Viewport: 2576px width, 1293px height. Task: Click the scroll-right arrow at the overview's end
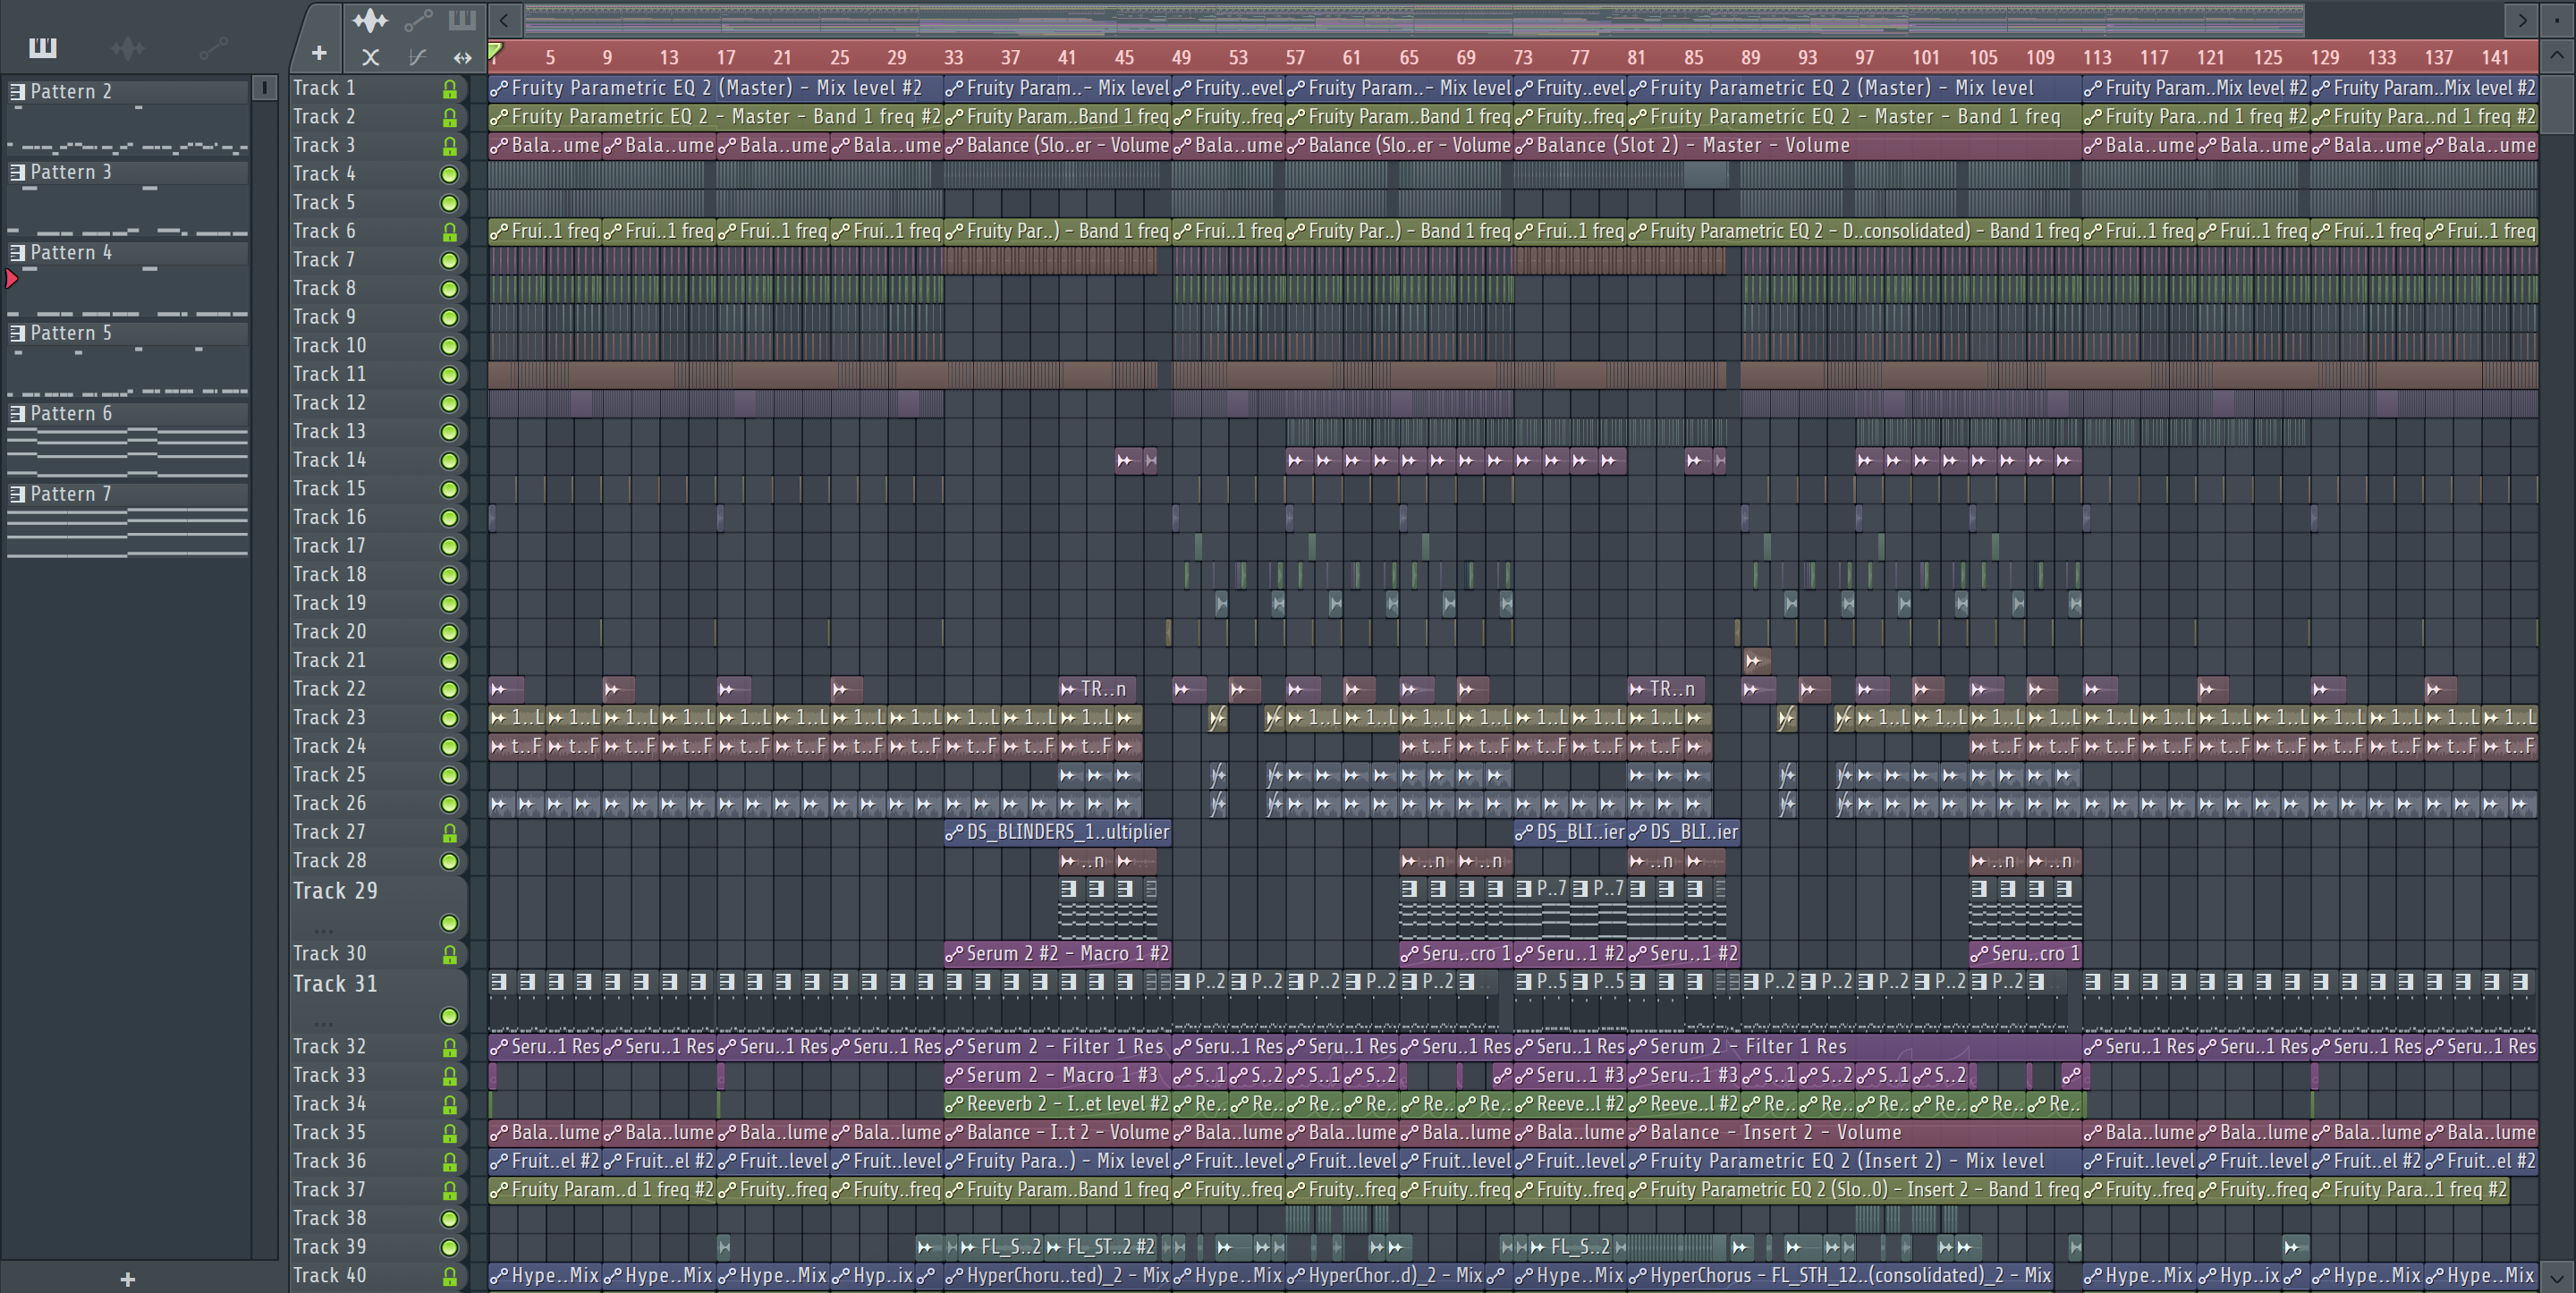(2521, 20)
